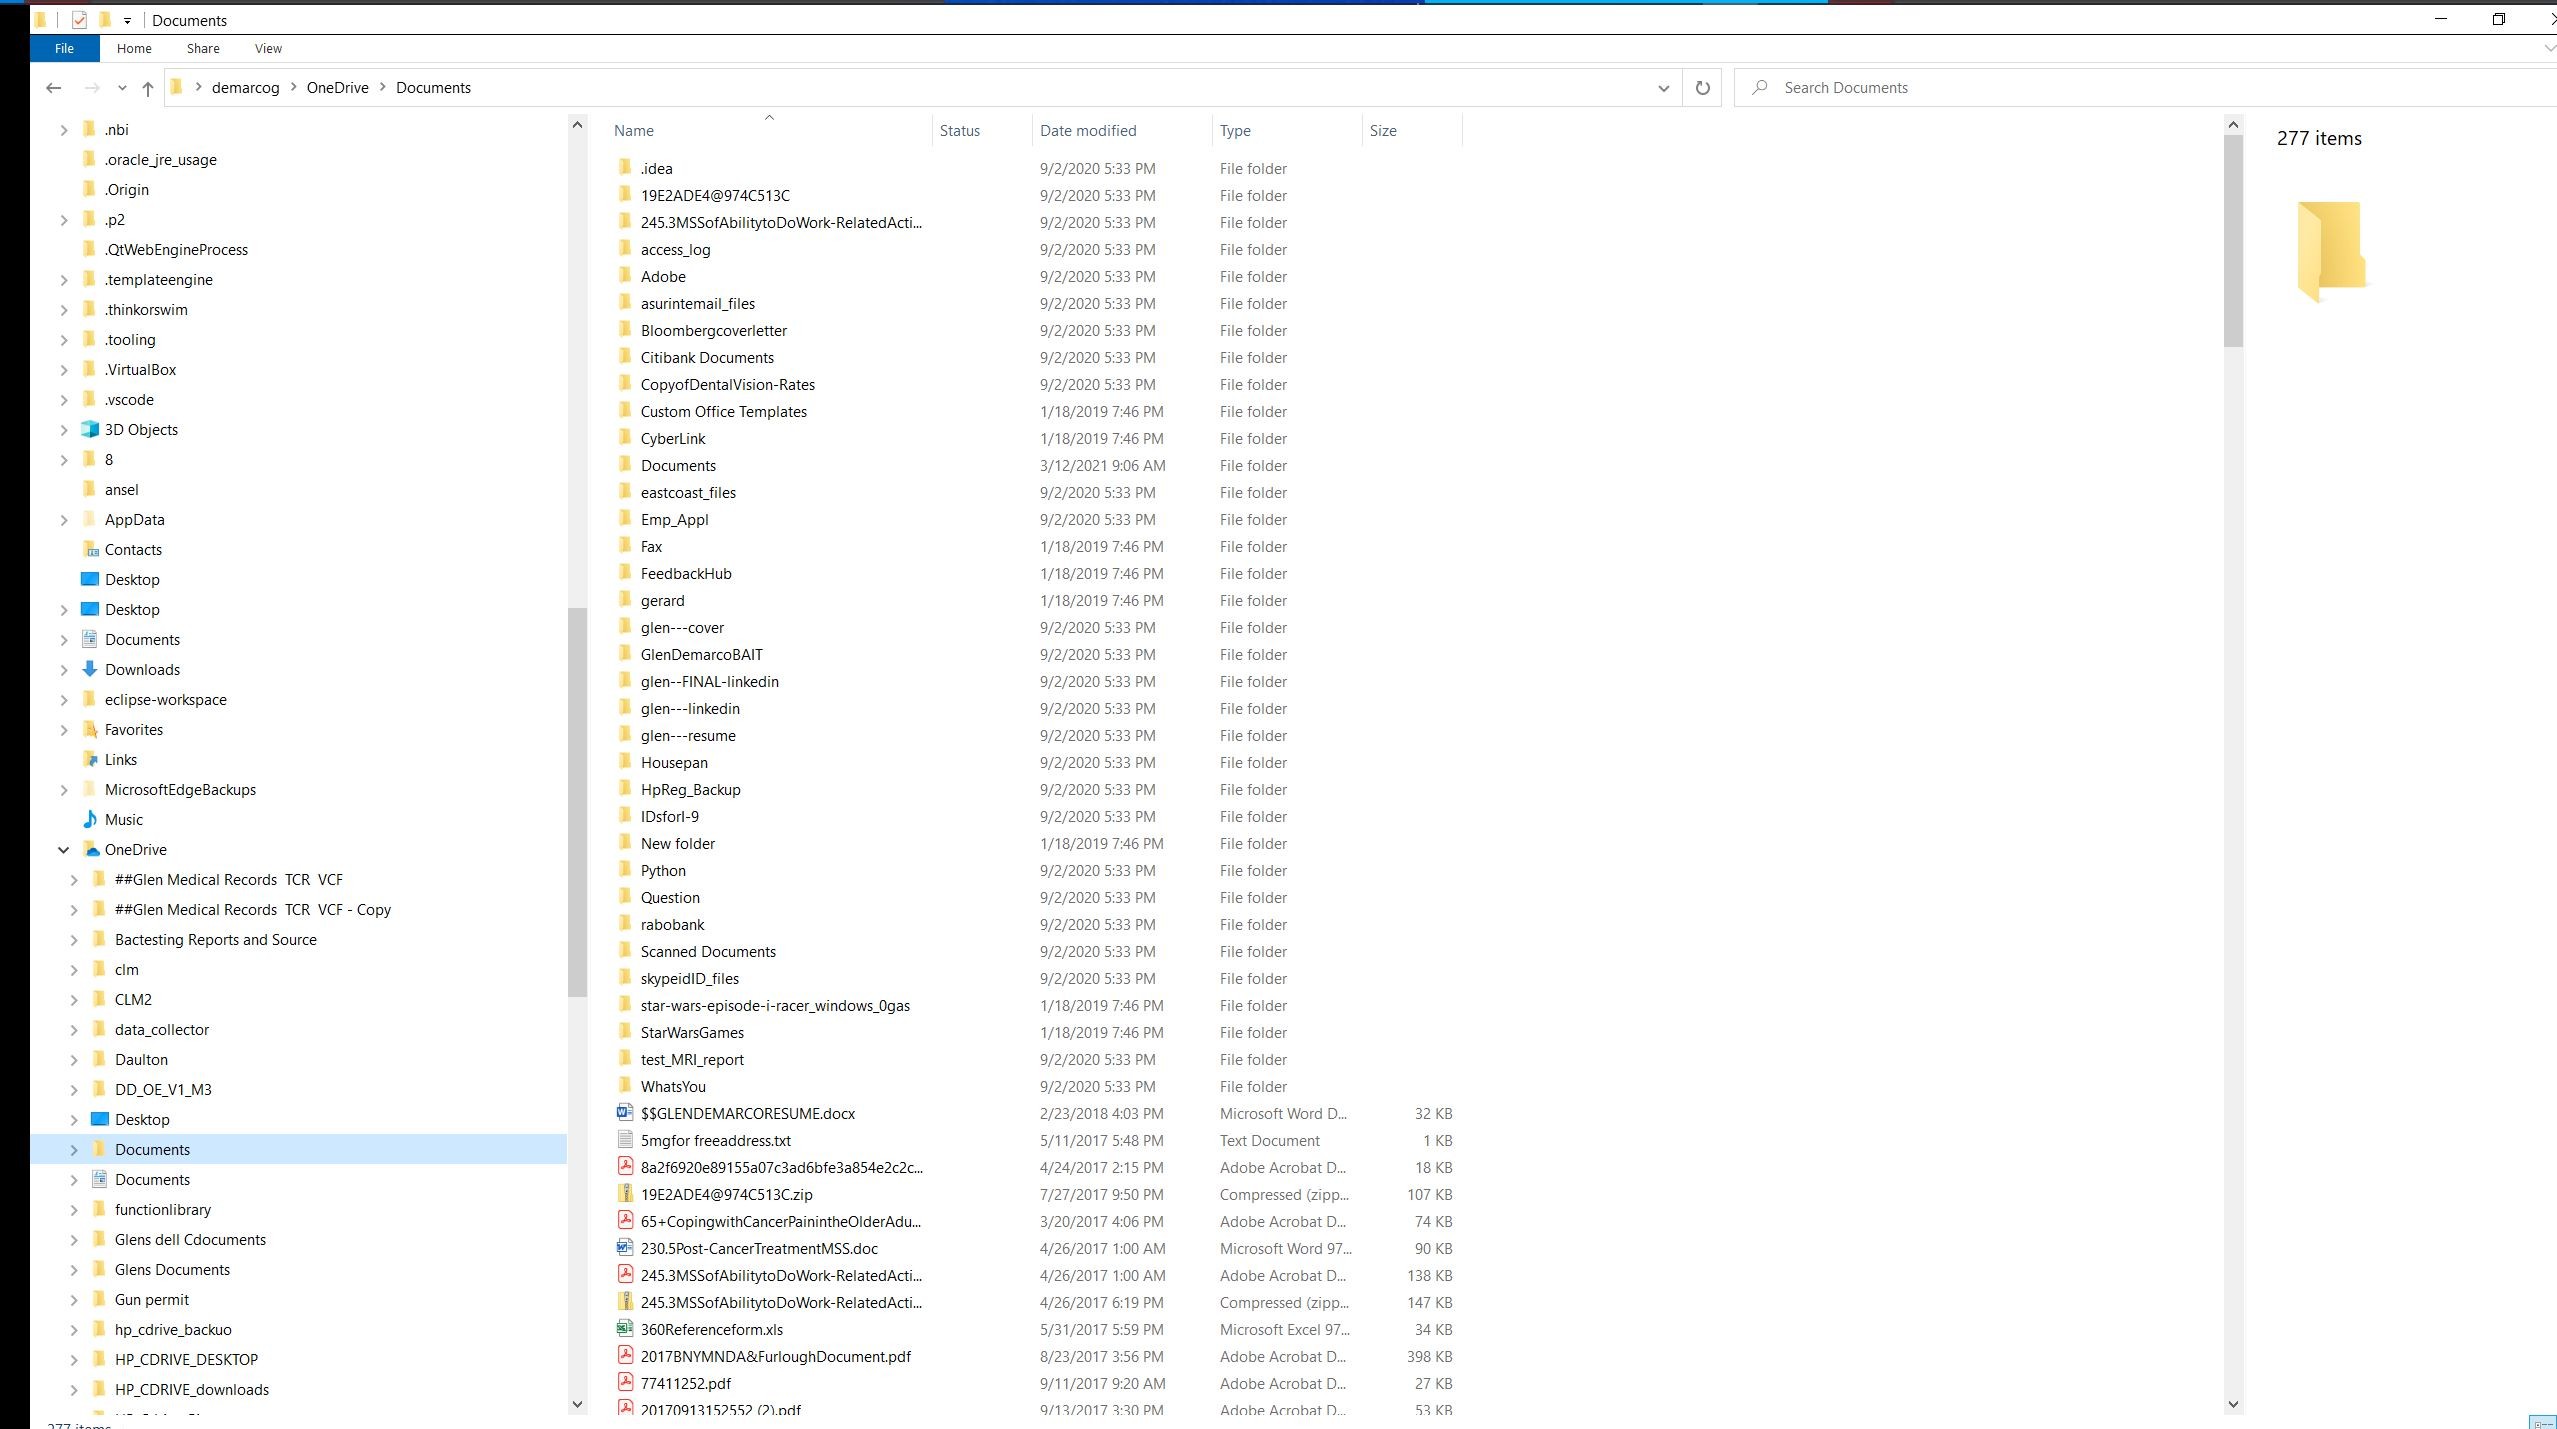Sort by Date modified column header
Screen dimensions: 2557x1429
(1087, 130)
